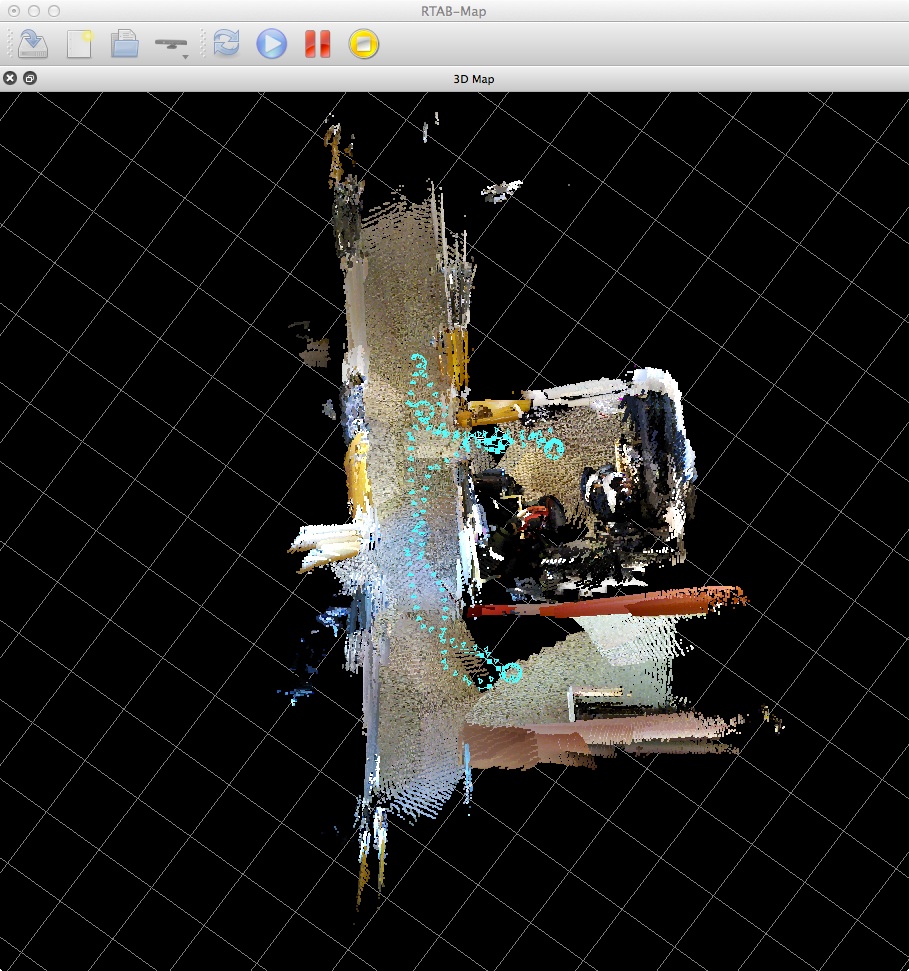
Task: Click the red-orange beam in the point cloud
Action: click(610, 603)
